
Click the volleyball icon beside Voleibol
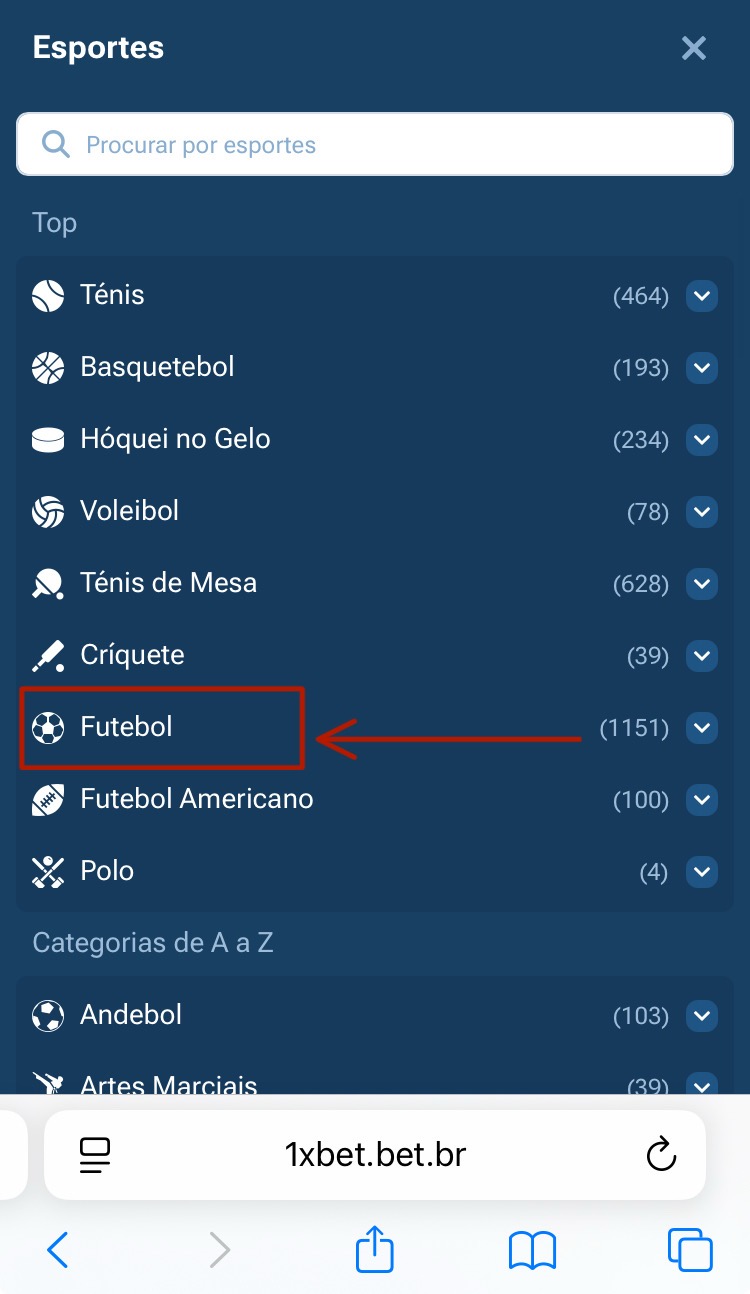48,512
